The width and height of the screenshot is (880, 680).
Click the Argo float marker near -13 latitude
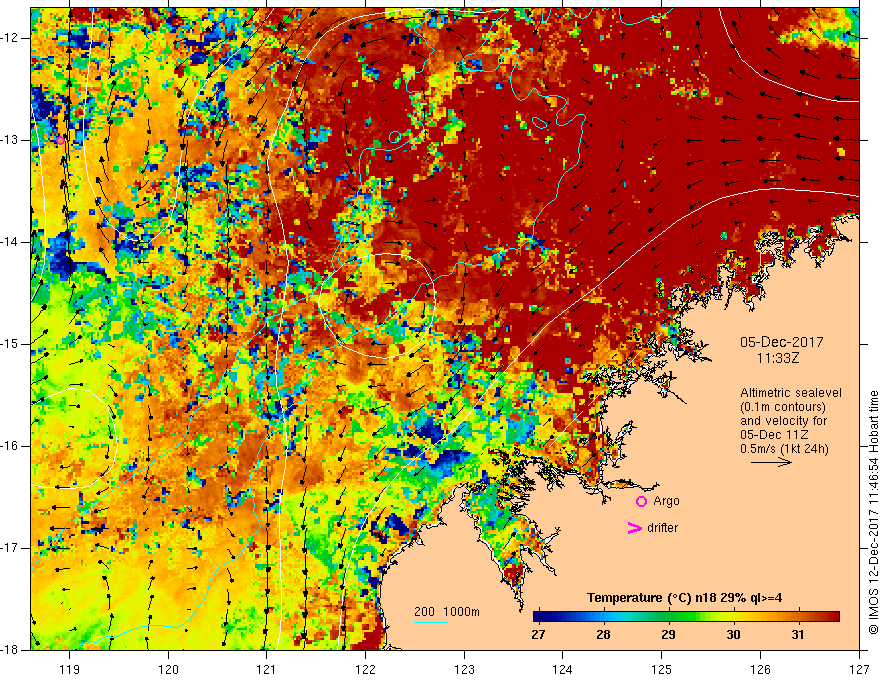60,140
